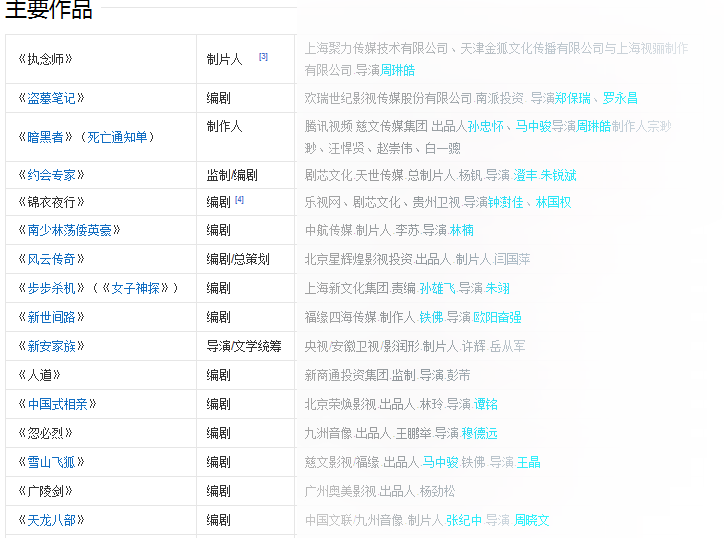Open 郑保瑞 director link
Image resolution: width=724 pixels, height=538 pixels.
pyautogui.click(x=573, y=98)
